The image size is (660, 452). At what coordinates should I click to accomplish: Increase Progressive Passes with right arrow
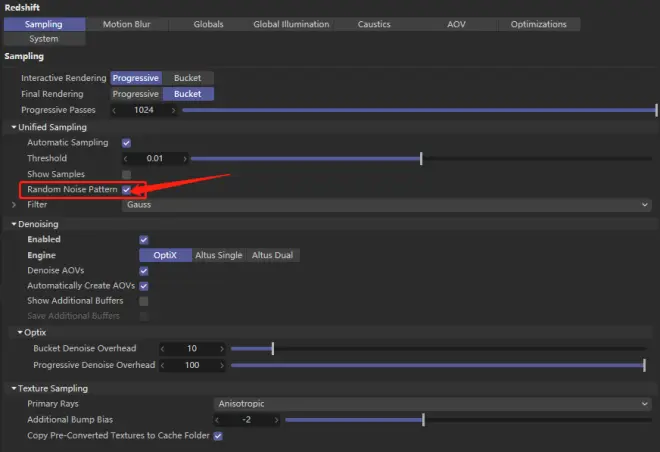[173, 110]
